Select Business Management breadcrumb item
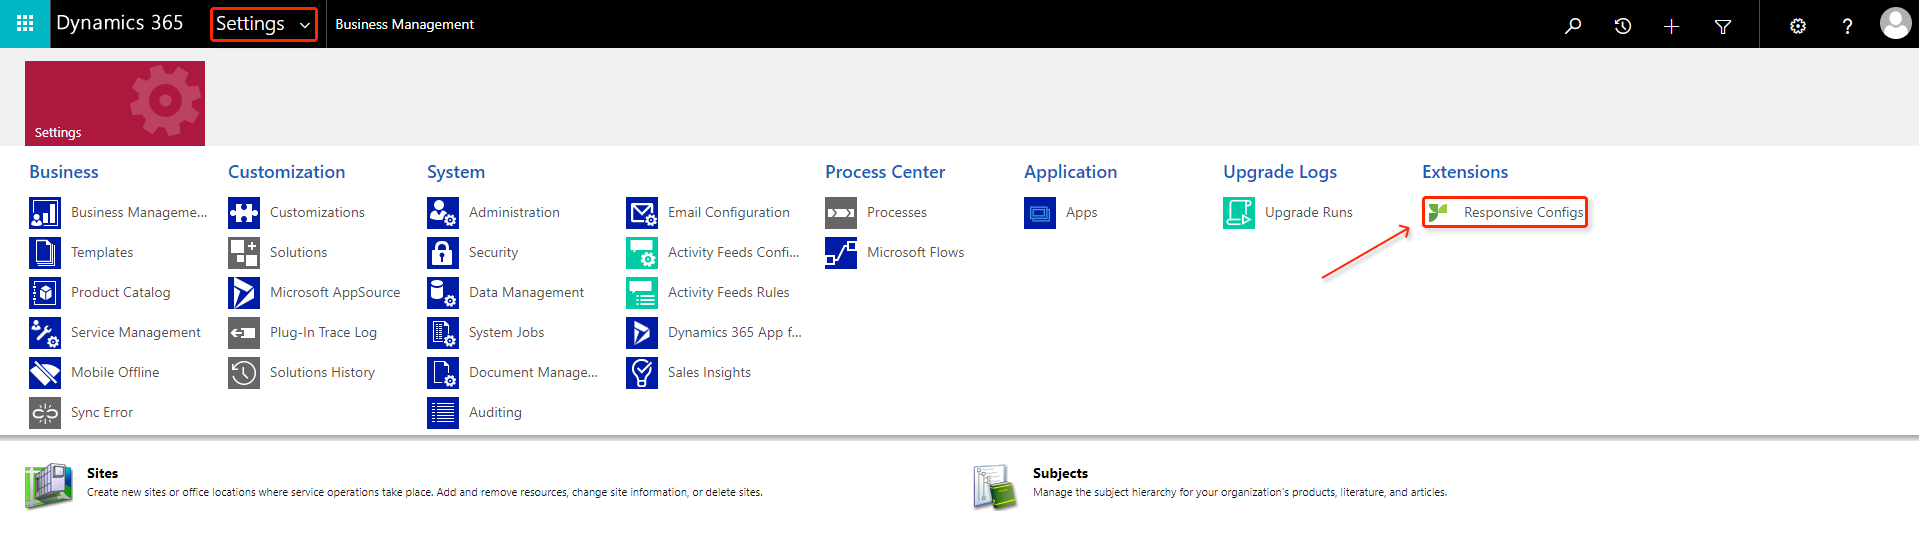 pyautogui.click(x=404, y=24)
